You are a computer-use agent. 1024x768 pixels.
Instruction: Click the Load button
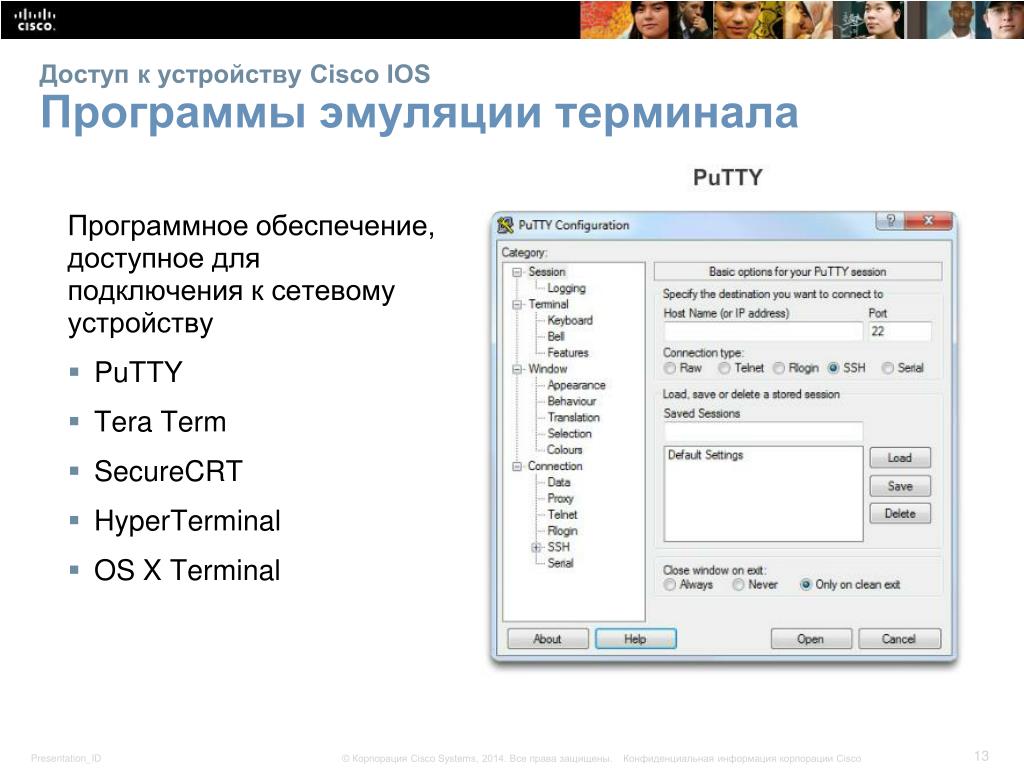[900, 458]
